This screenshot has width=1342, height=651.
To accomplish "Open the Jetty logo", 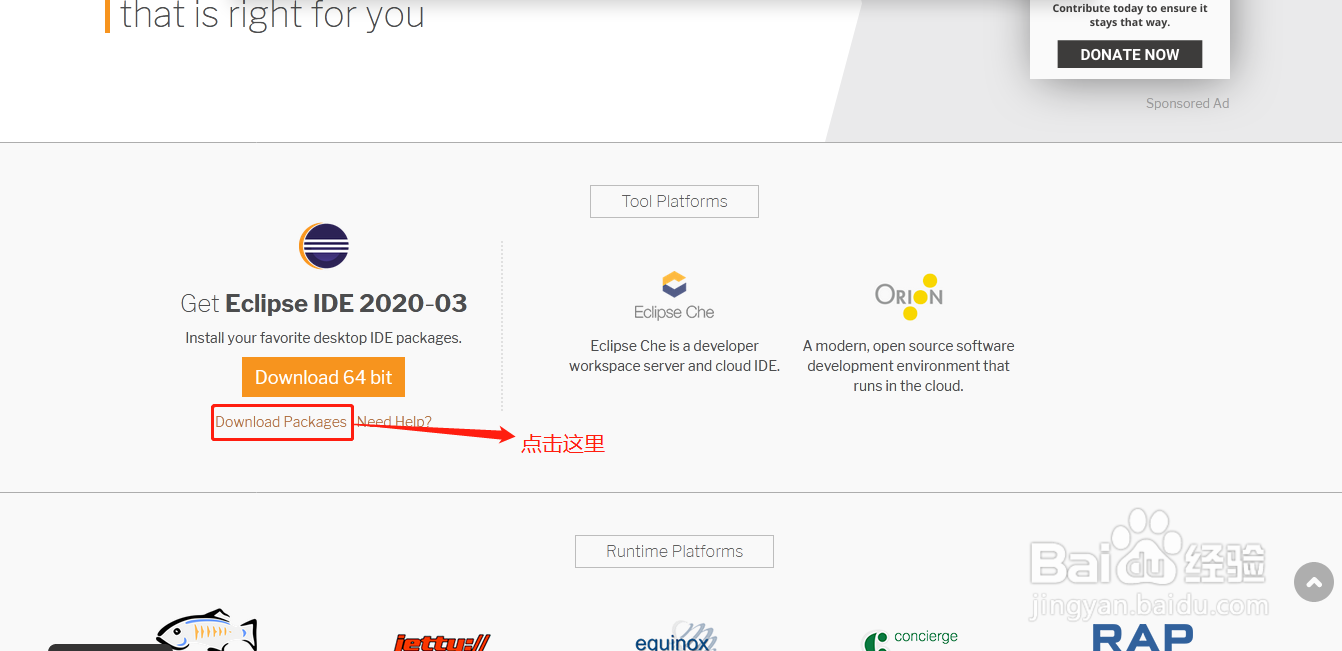I will tap(441, 641).
